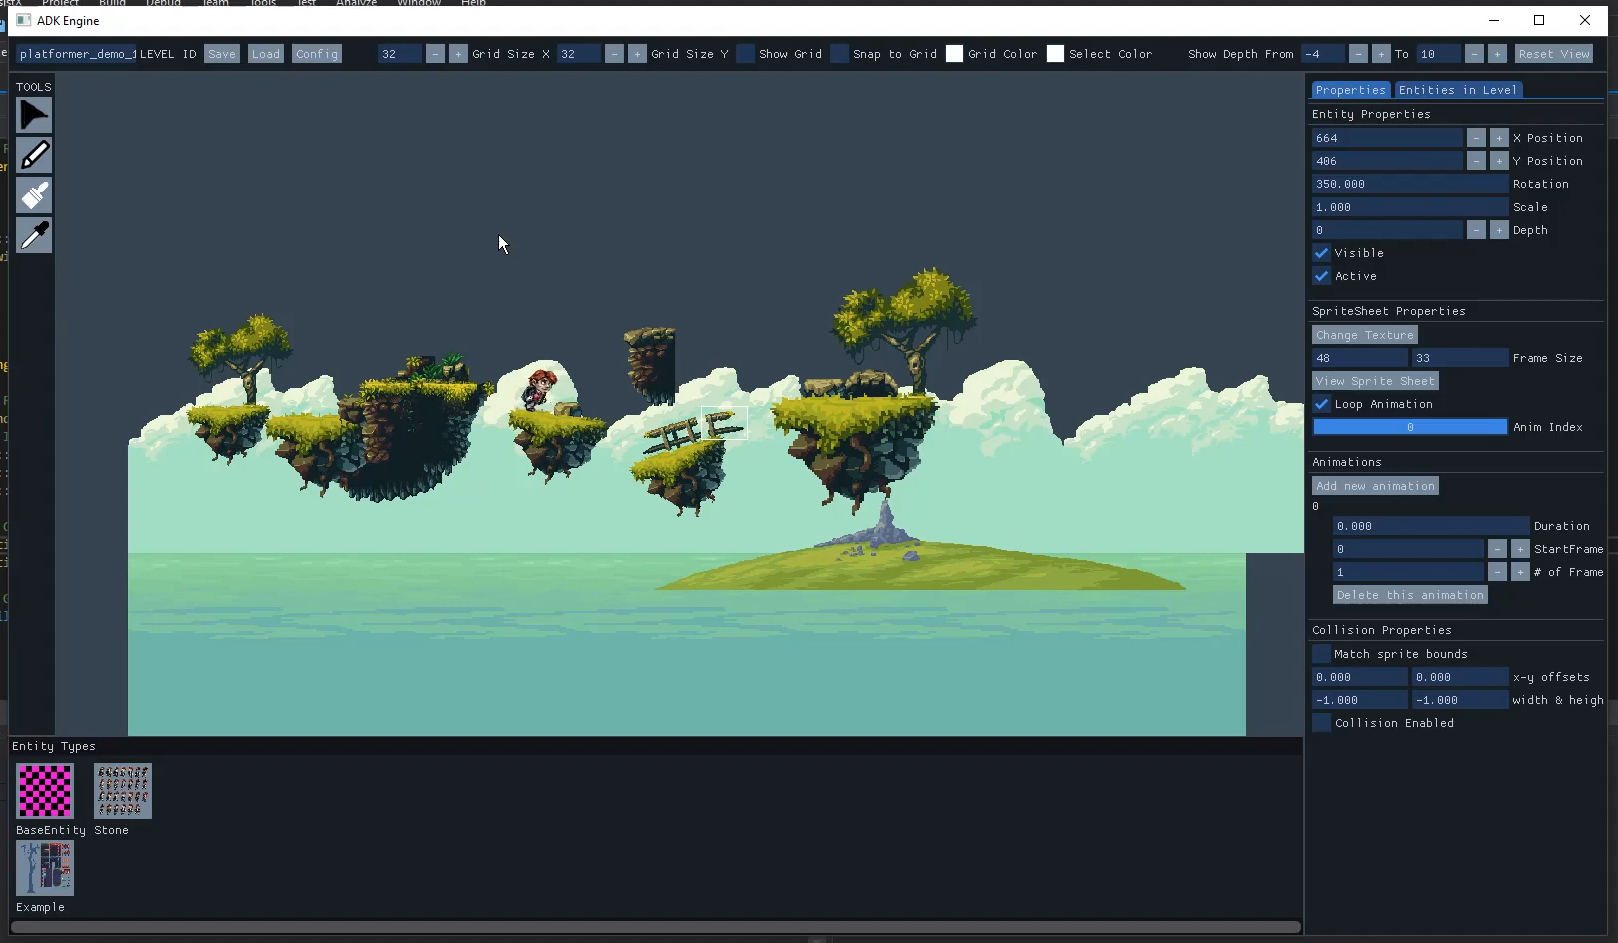The height and width of the screenshot is (943, 1618).
Task: Click the Grid Size X input field
Action: click(399, 54)
